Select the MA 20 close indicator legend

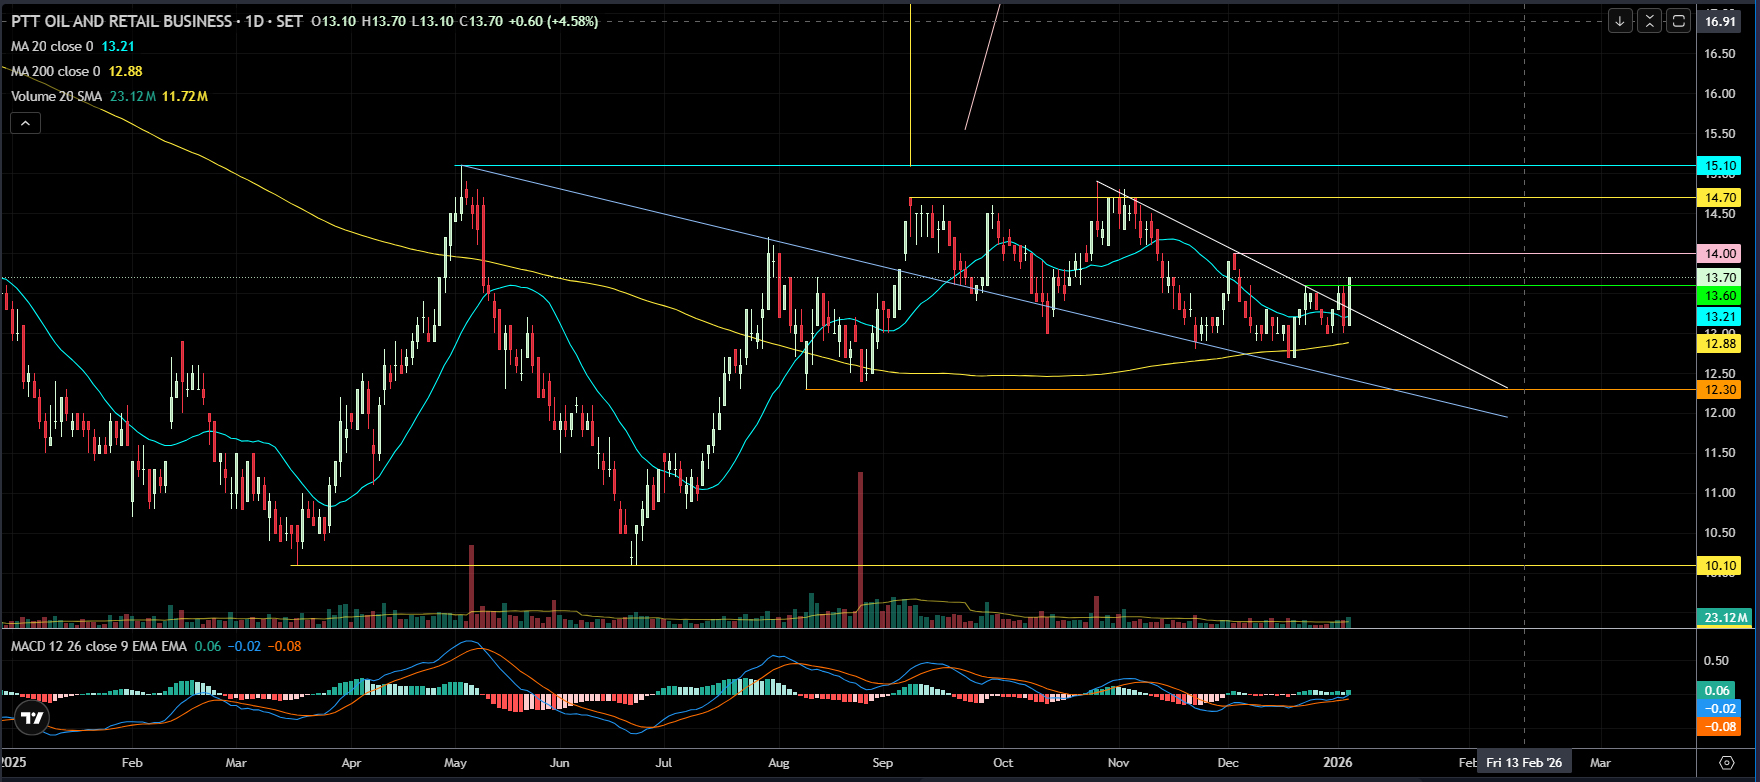click(x=52, y=46)
